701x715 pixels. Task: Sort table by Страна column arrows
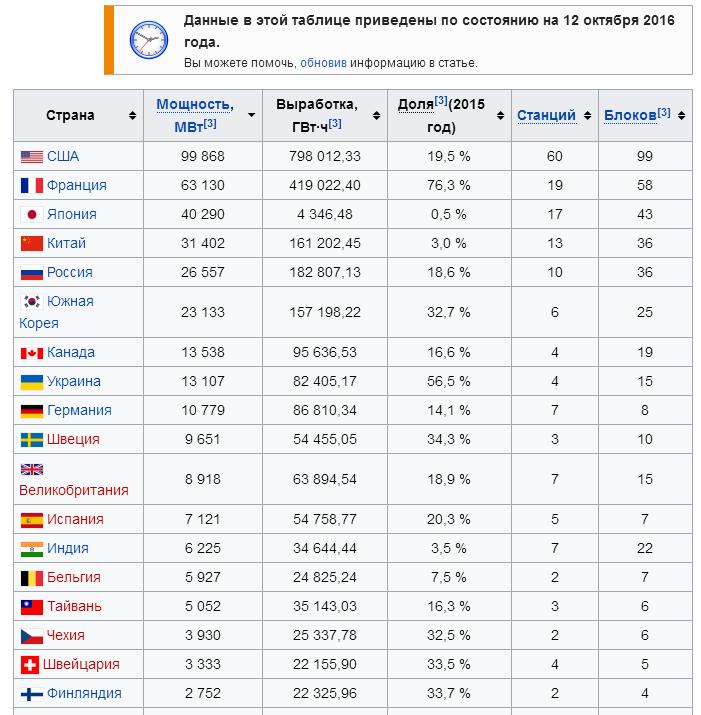132,115
